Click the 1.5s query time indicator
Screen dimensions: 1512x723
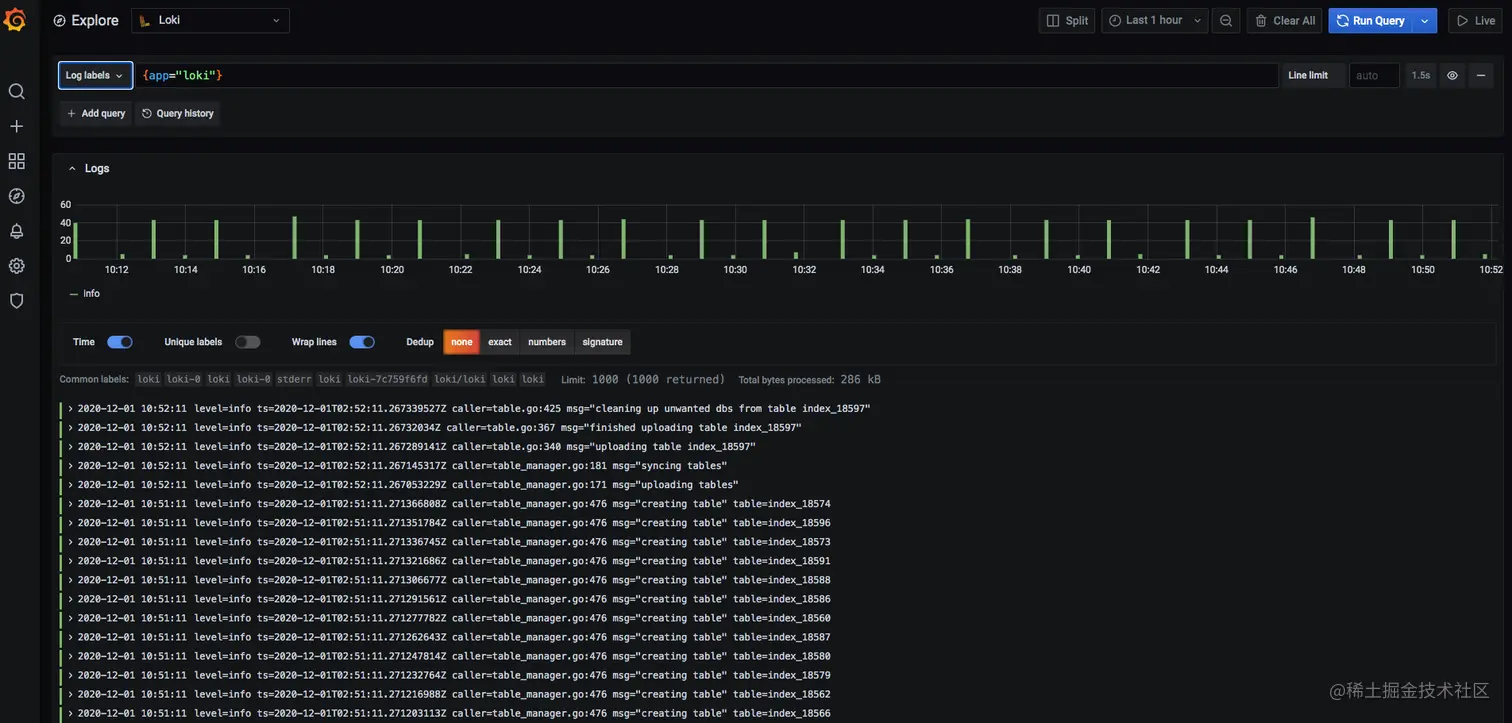tap(1420, 75)
